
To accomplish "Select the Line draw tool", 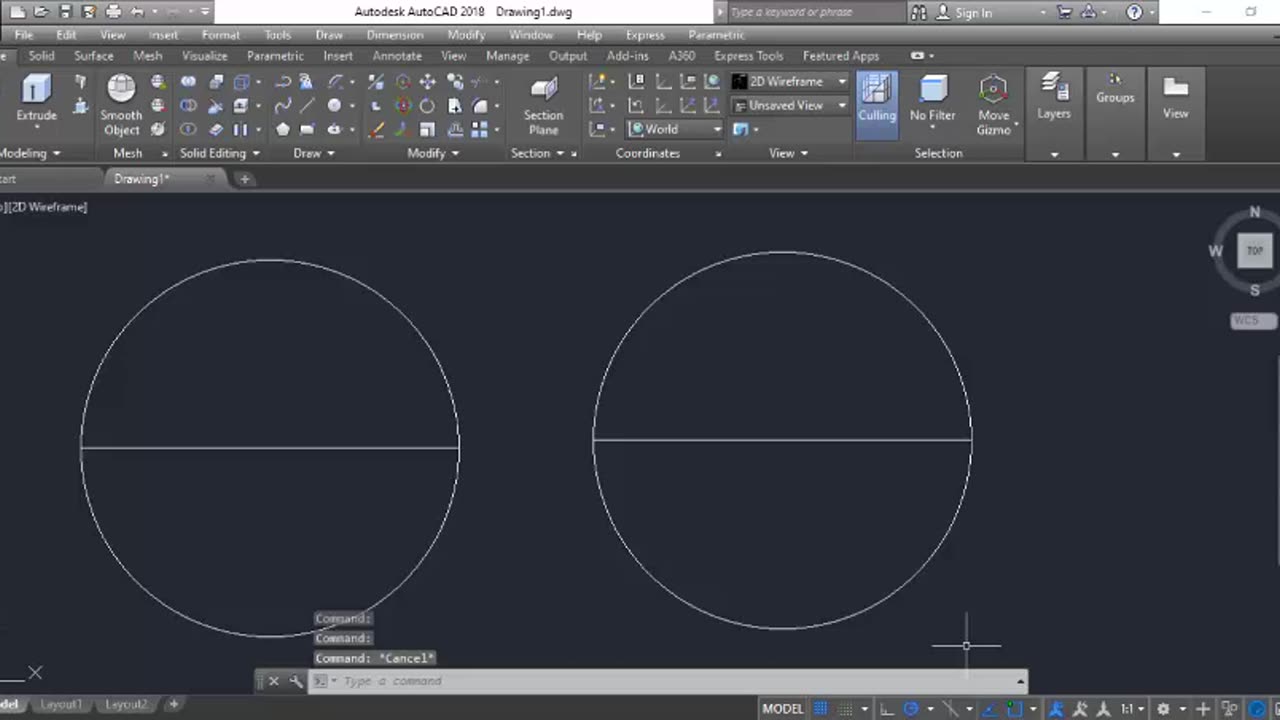I will 307,106.
